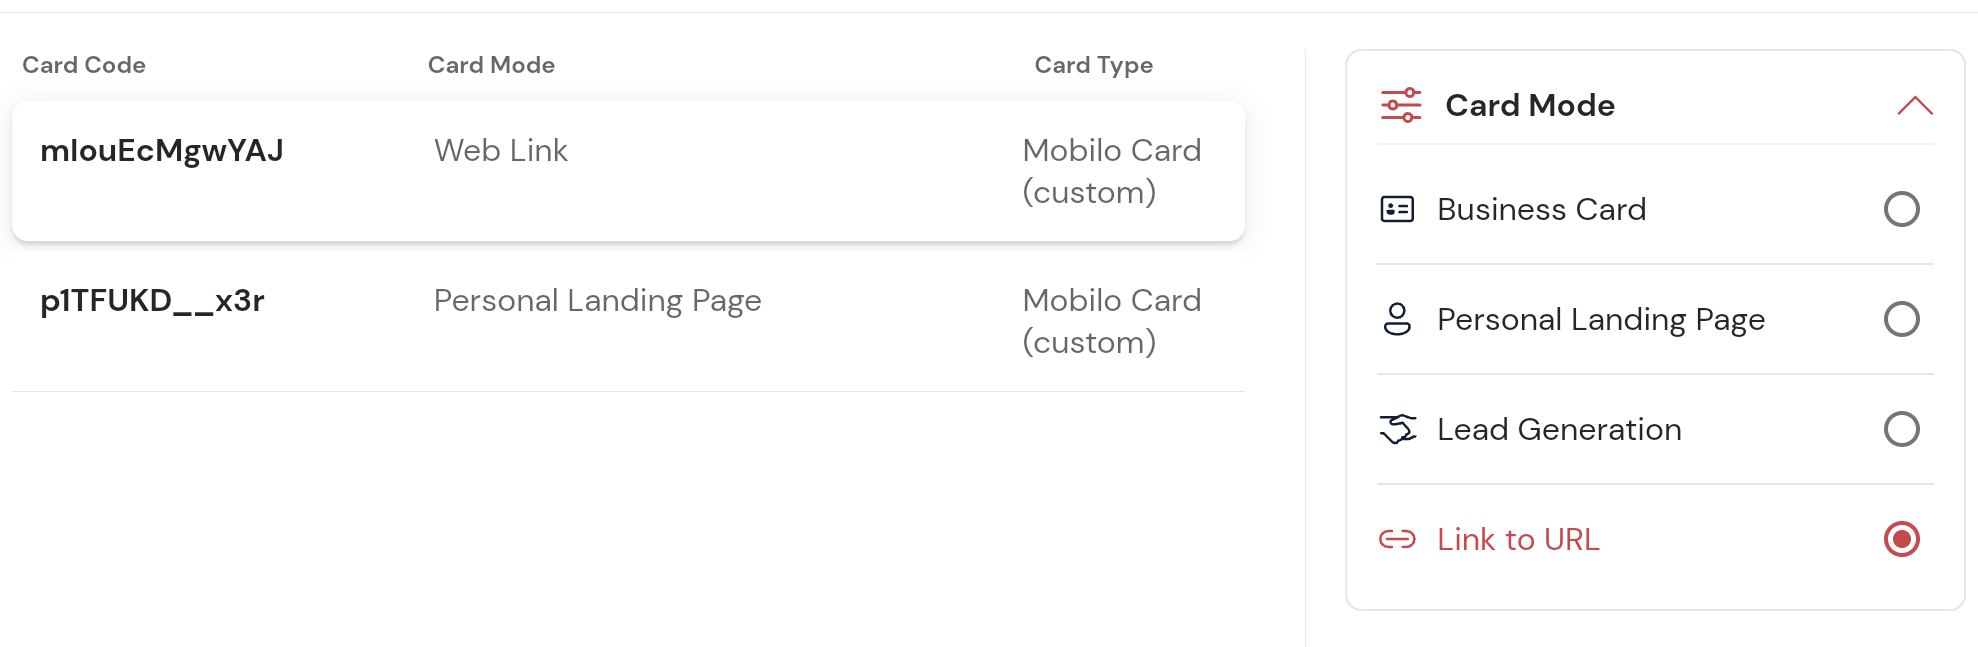
Task: Click the Card Mode panel heading
Action: point(1529,105)
